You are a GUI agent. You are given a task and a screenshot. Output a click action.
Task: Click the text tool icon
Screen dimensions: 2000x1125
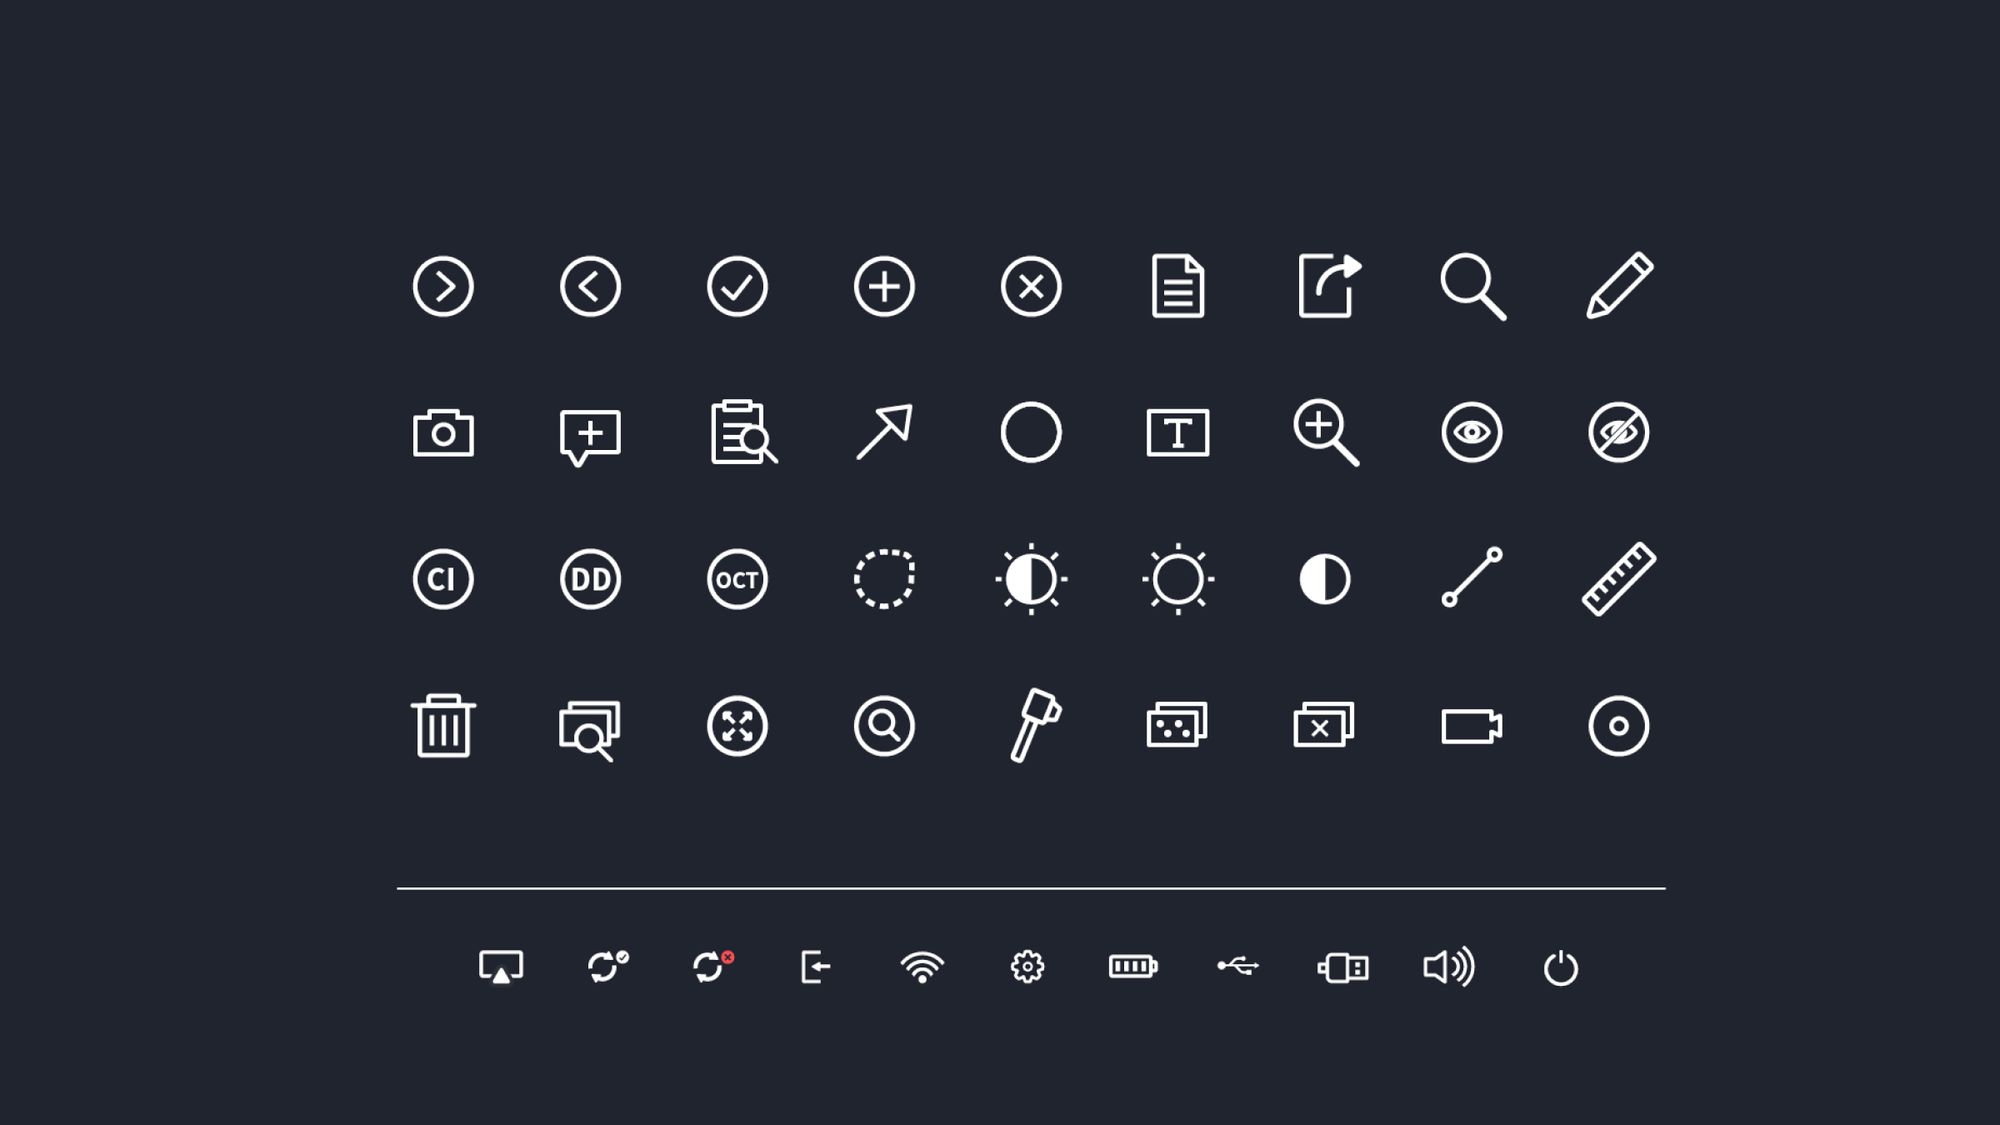point(1176,432)
